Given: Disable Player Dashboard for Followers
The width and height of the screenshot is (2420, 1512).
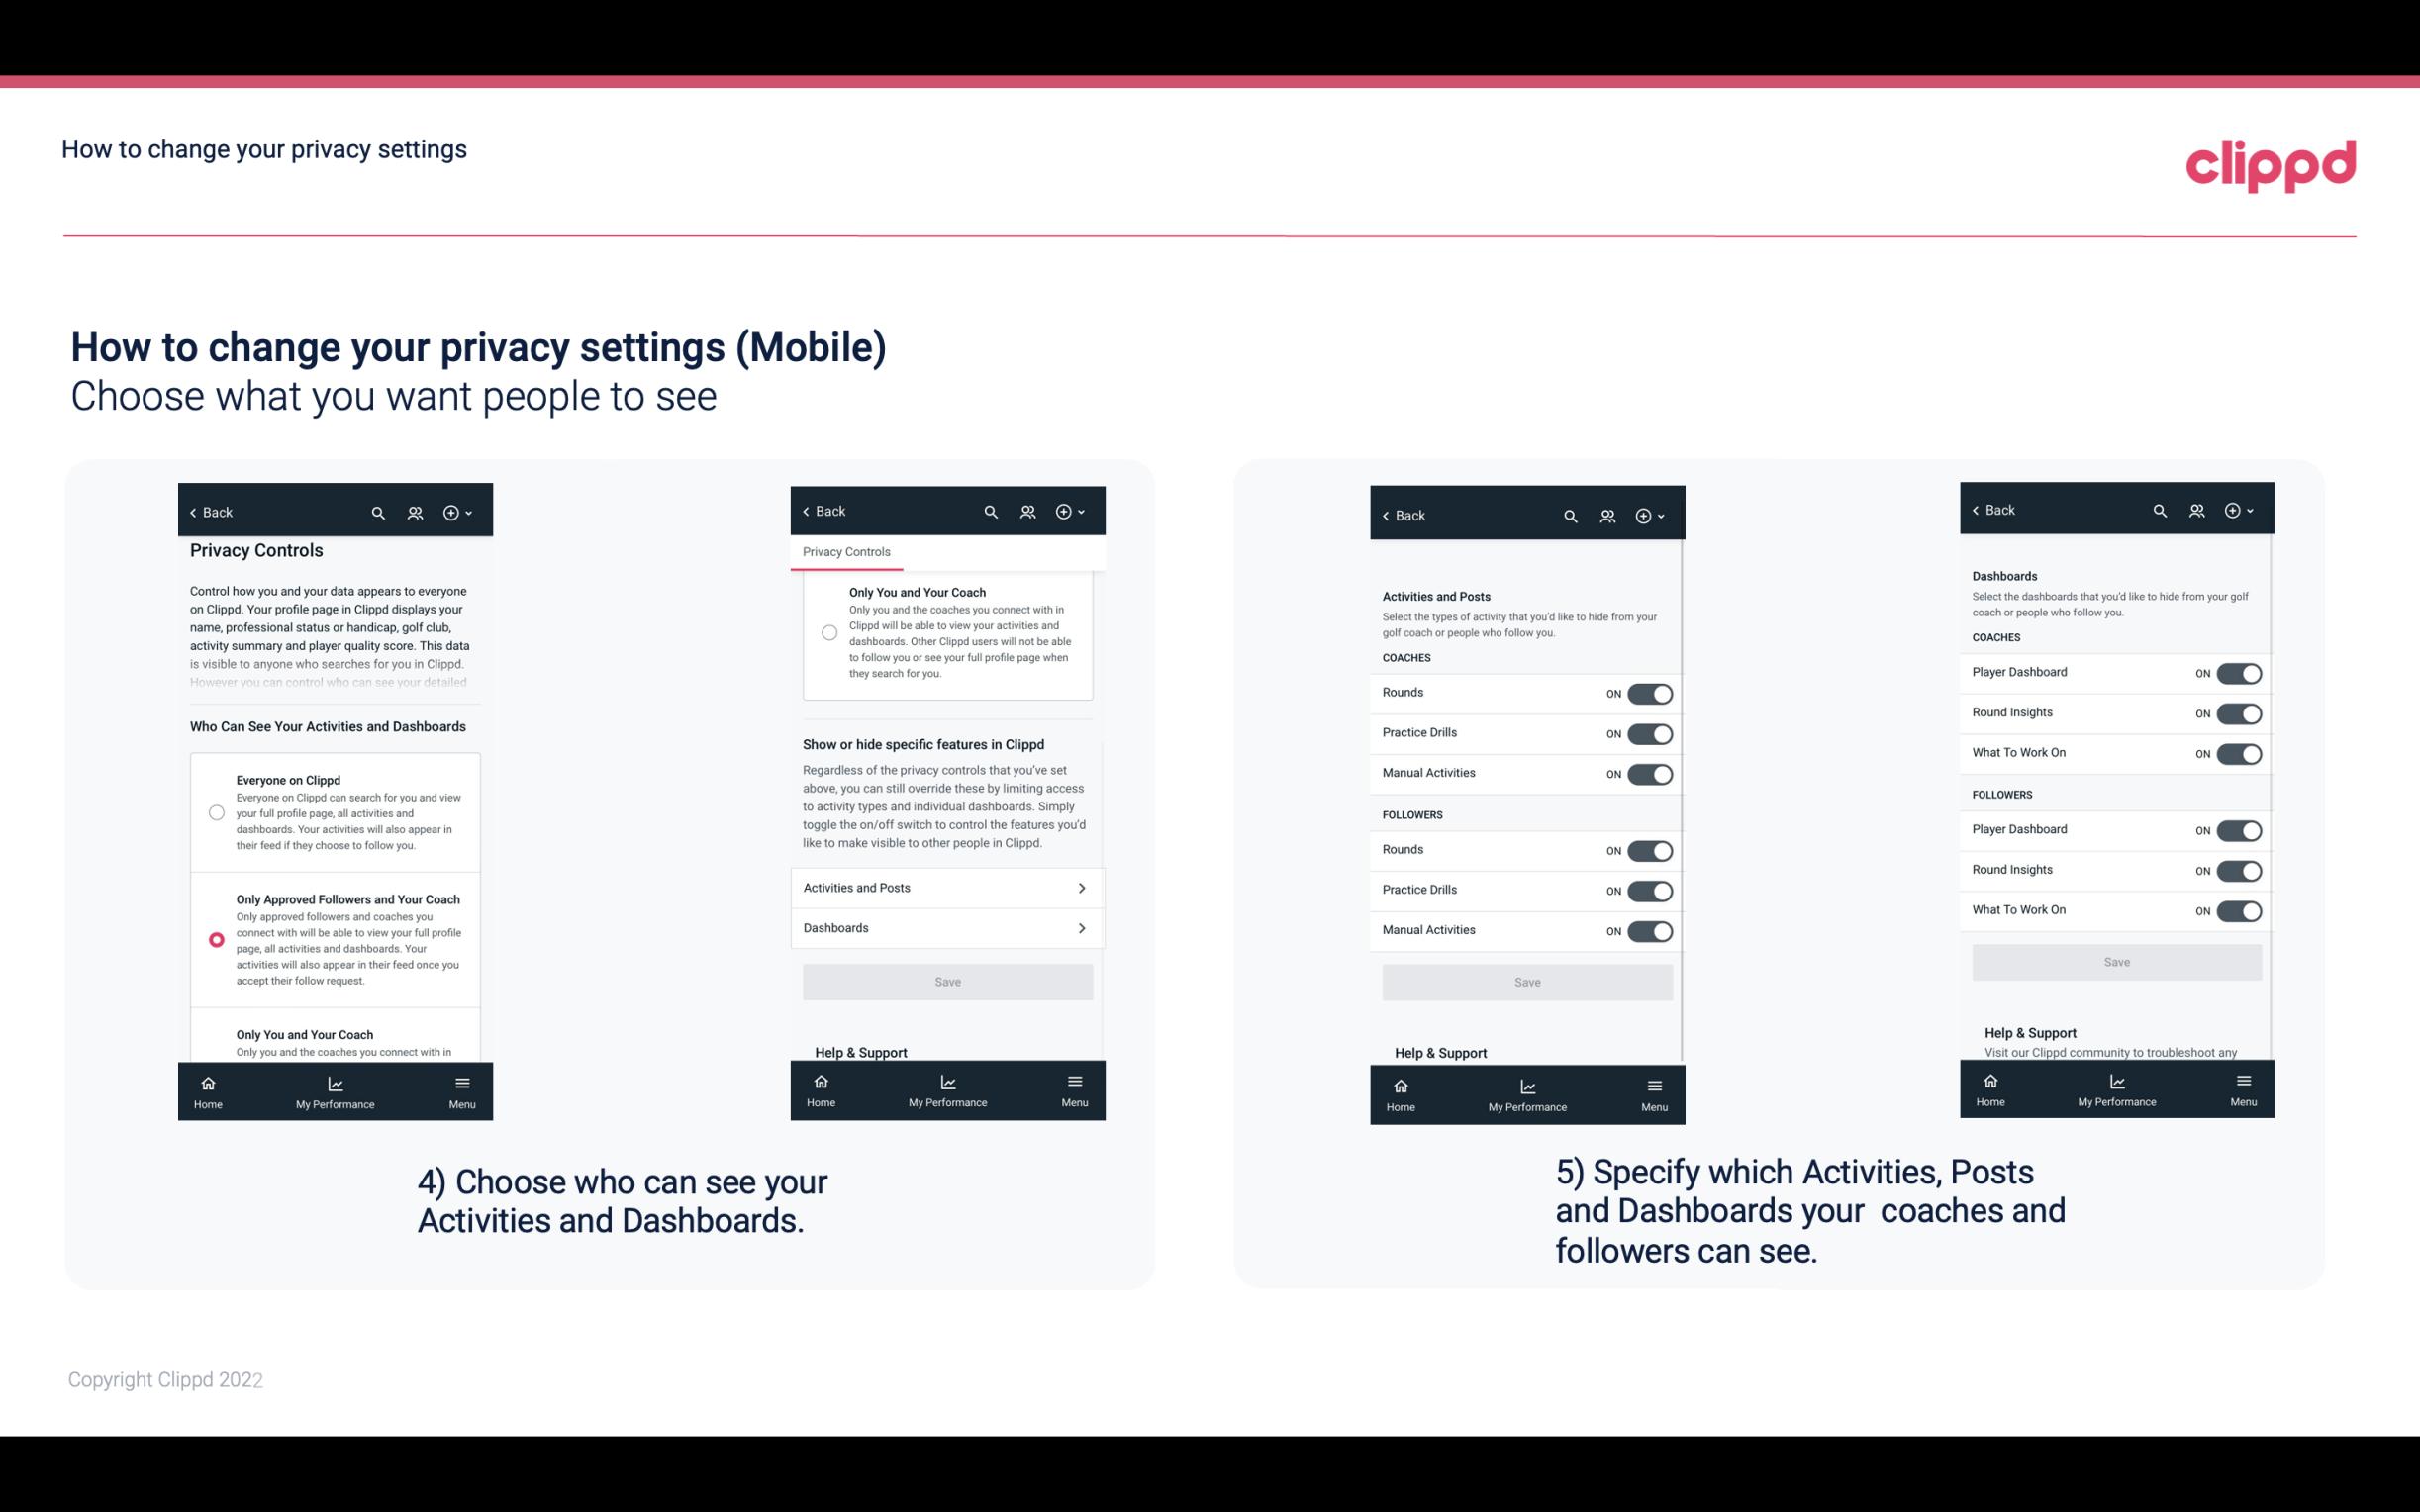Looking at the screenshot, I should pyautogui.click(x=2237, y=829).
